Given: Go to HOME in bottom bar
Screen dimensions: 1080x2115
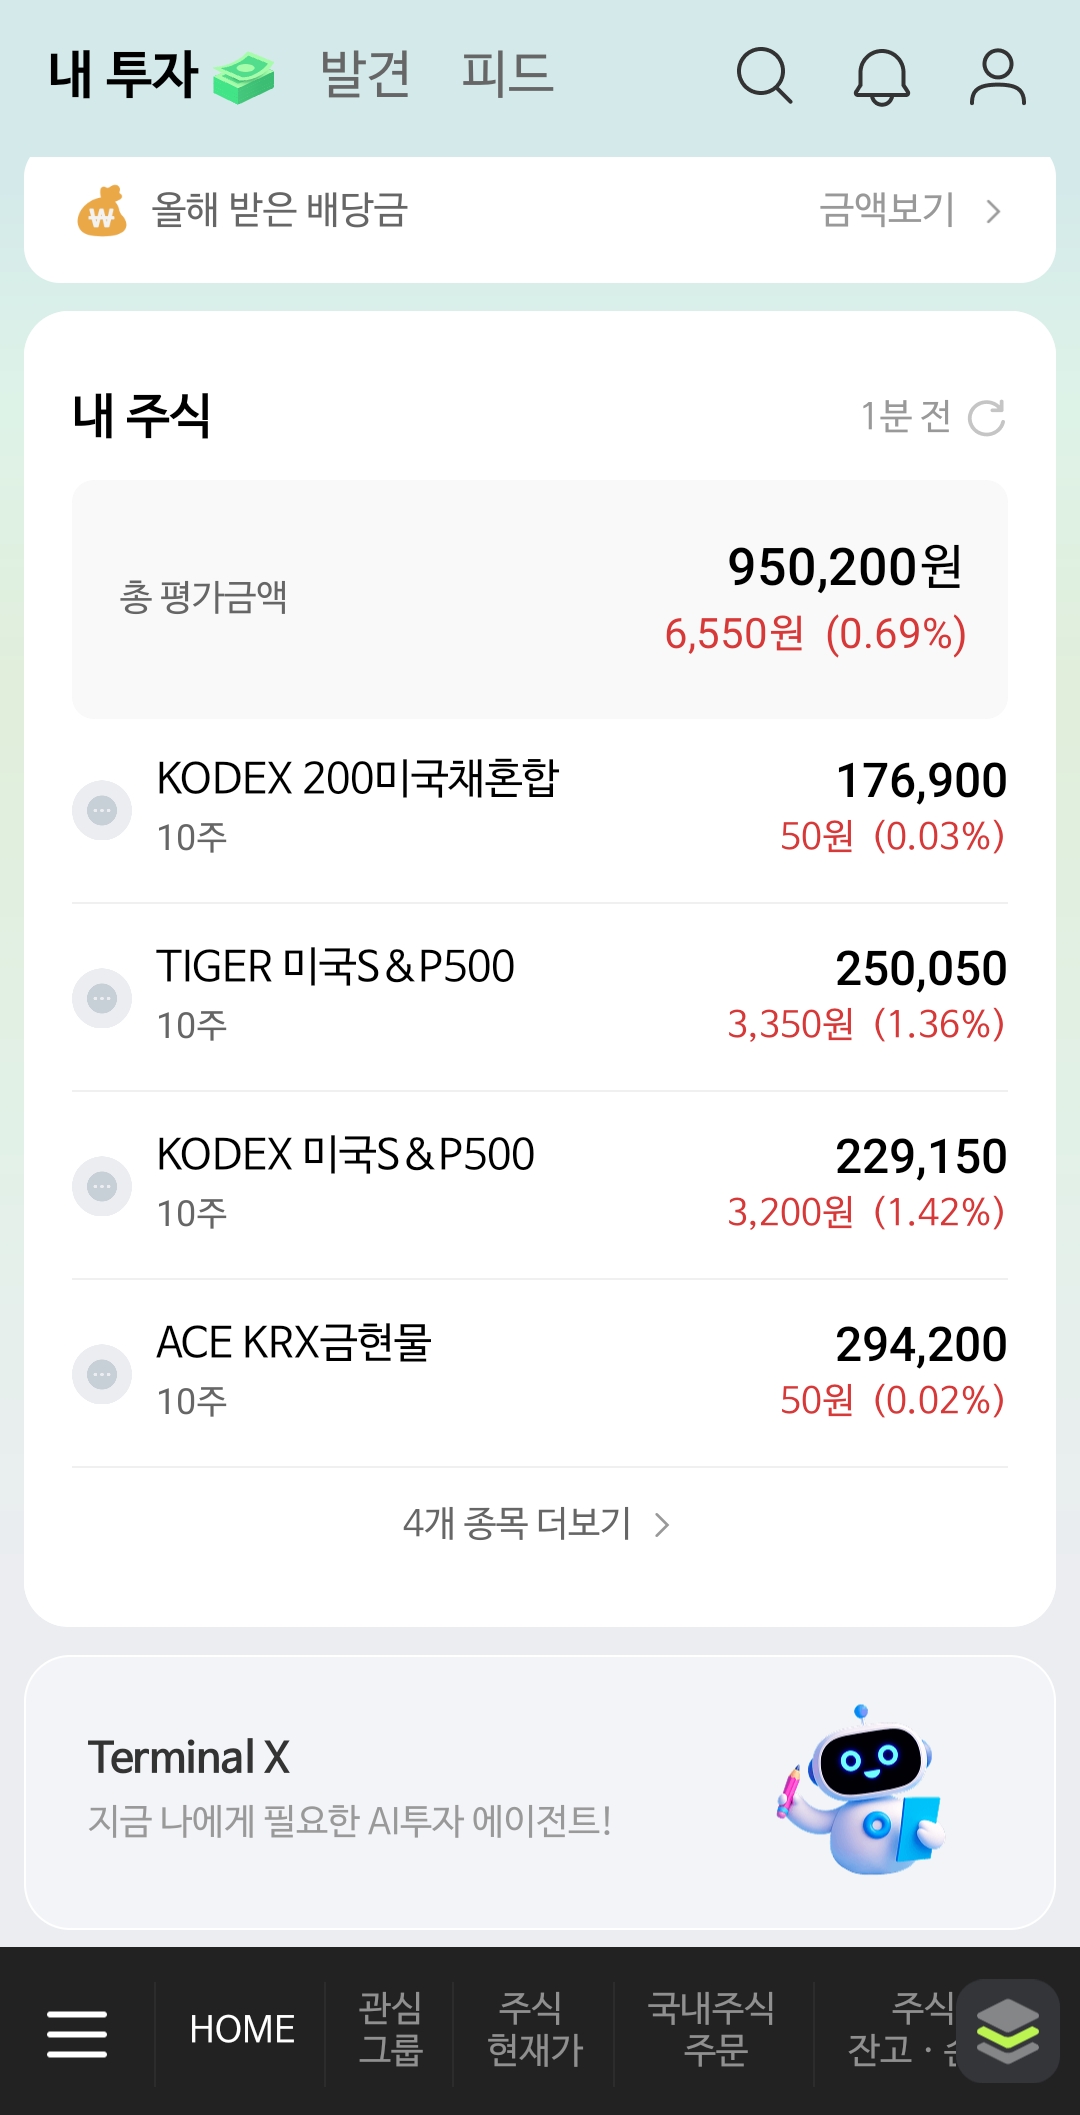Looking at the screenshot, I should [x=242, y=2029].
